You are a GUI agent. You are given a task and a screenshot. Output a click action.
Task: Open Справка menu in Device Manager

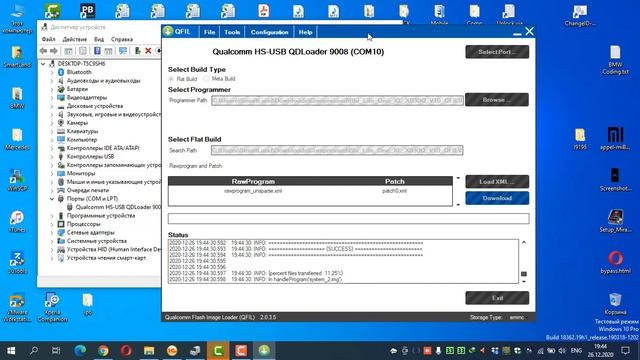click(x=122, y=39)
